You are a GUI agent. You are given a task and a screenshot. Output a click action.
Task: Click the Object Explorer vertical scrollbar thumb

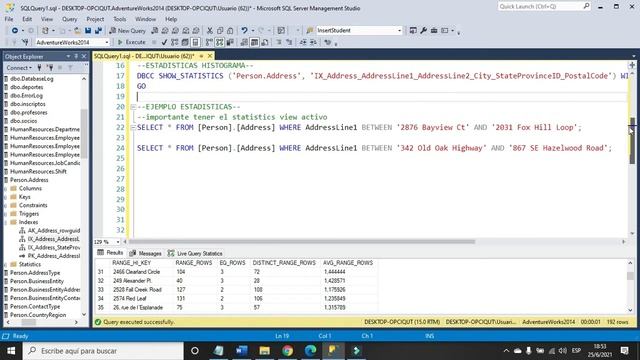(x=84, y=133)
